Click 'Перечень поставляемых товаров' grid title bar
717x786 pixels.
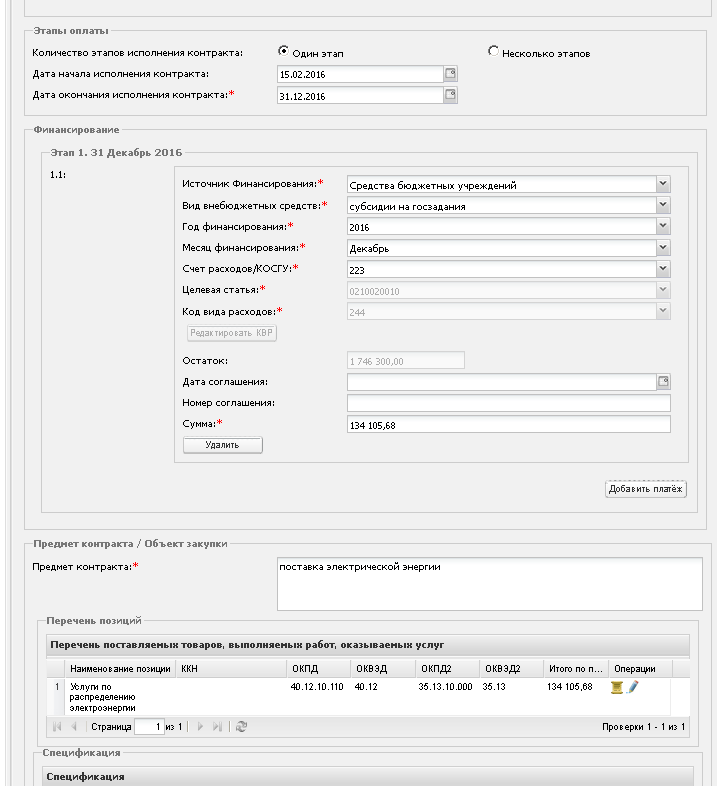point(368,645)
